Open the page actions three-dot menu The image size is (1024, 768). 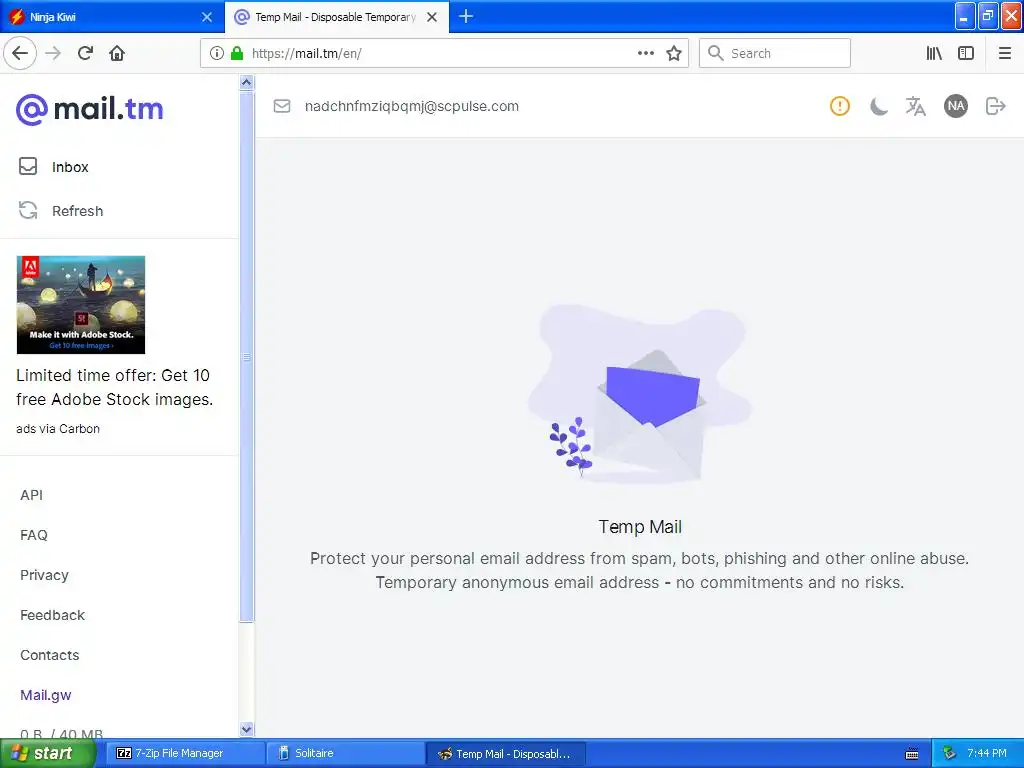(x=645, y=53)
